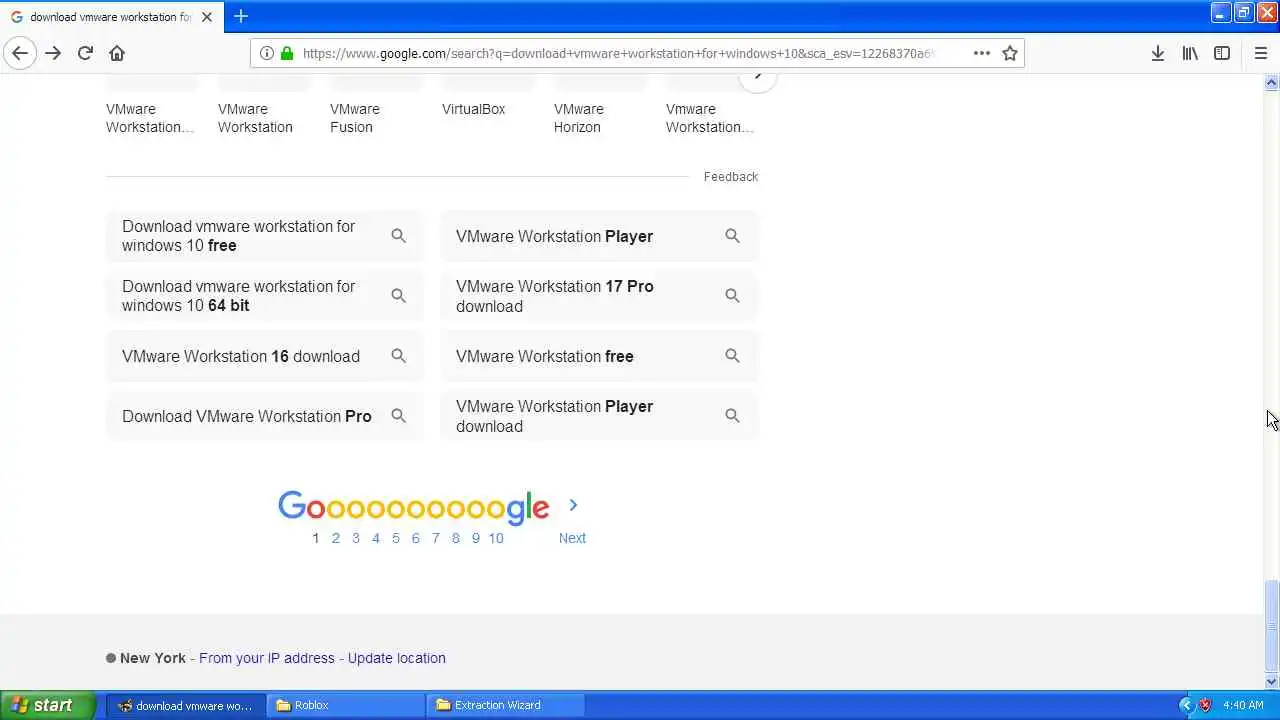Close the download vmware workstation tab
This screenshot has width=1280, height=720.
(207, 17)
